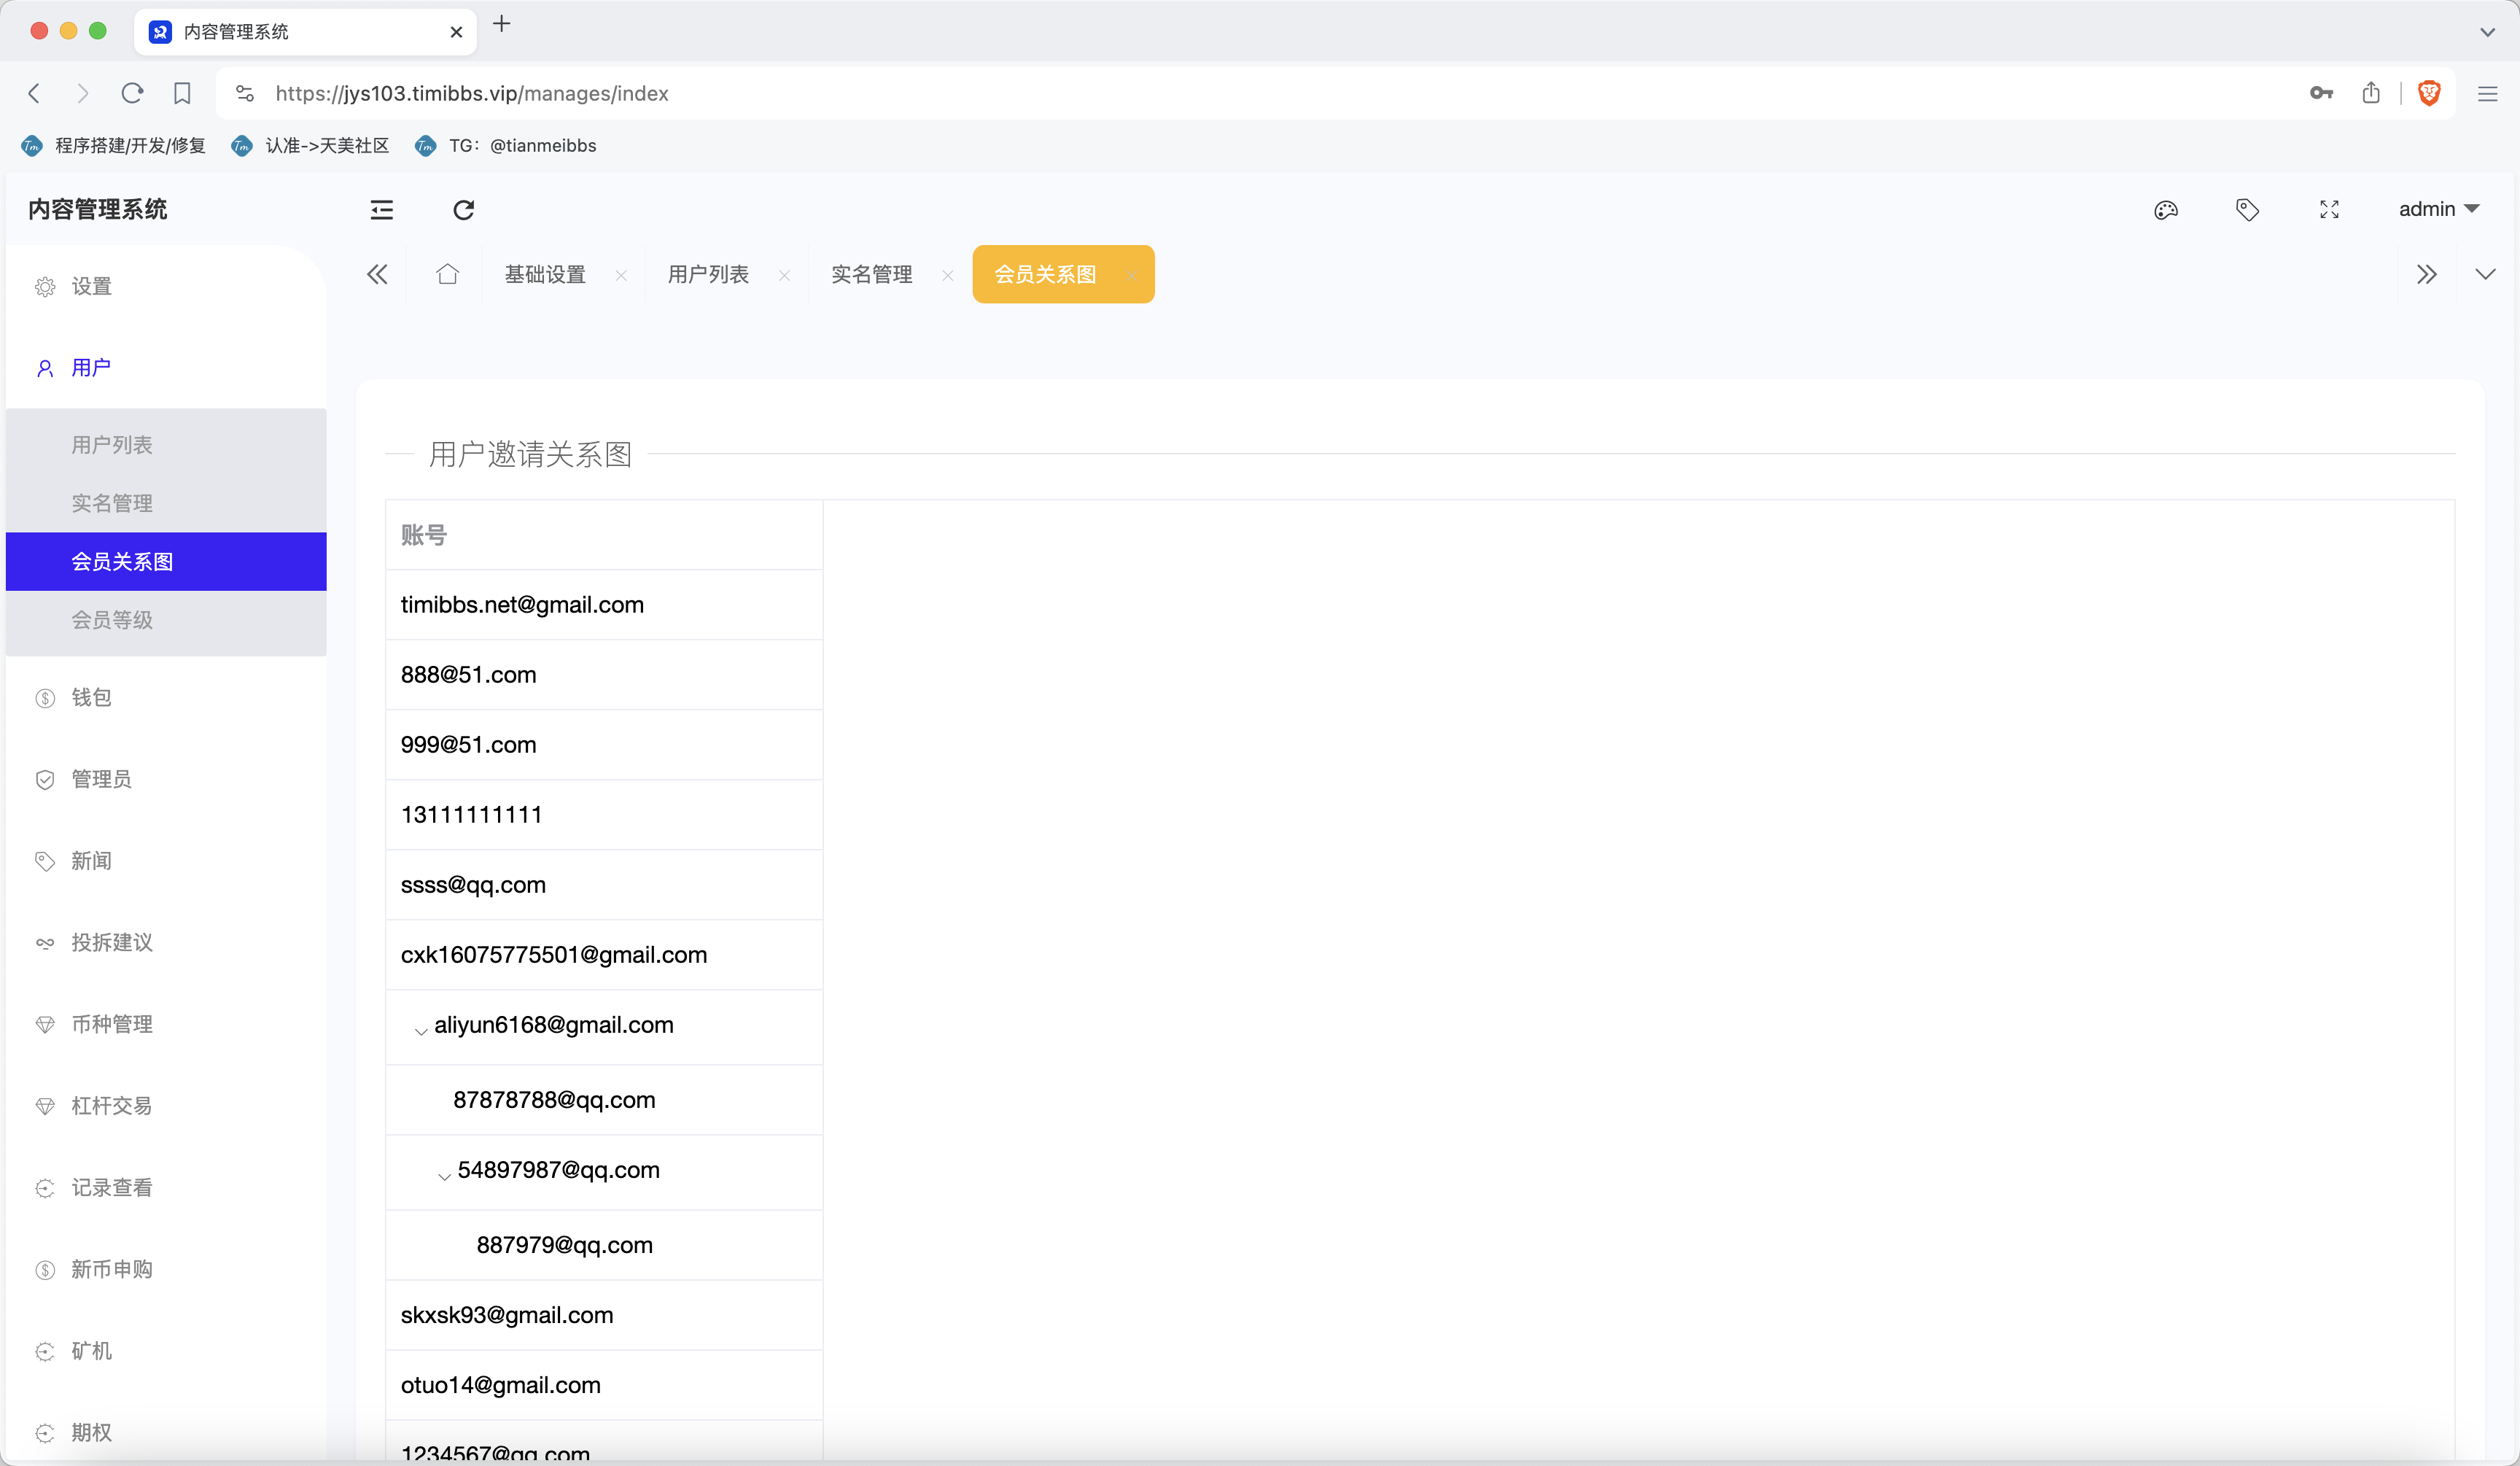This screenshot has height=1466, width=2520.
Task: Open a new browser tab
Action: [x=502, y=24]
